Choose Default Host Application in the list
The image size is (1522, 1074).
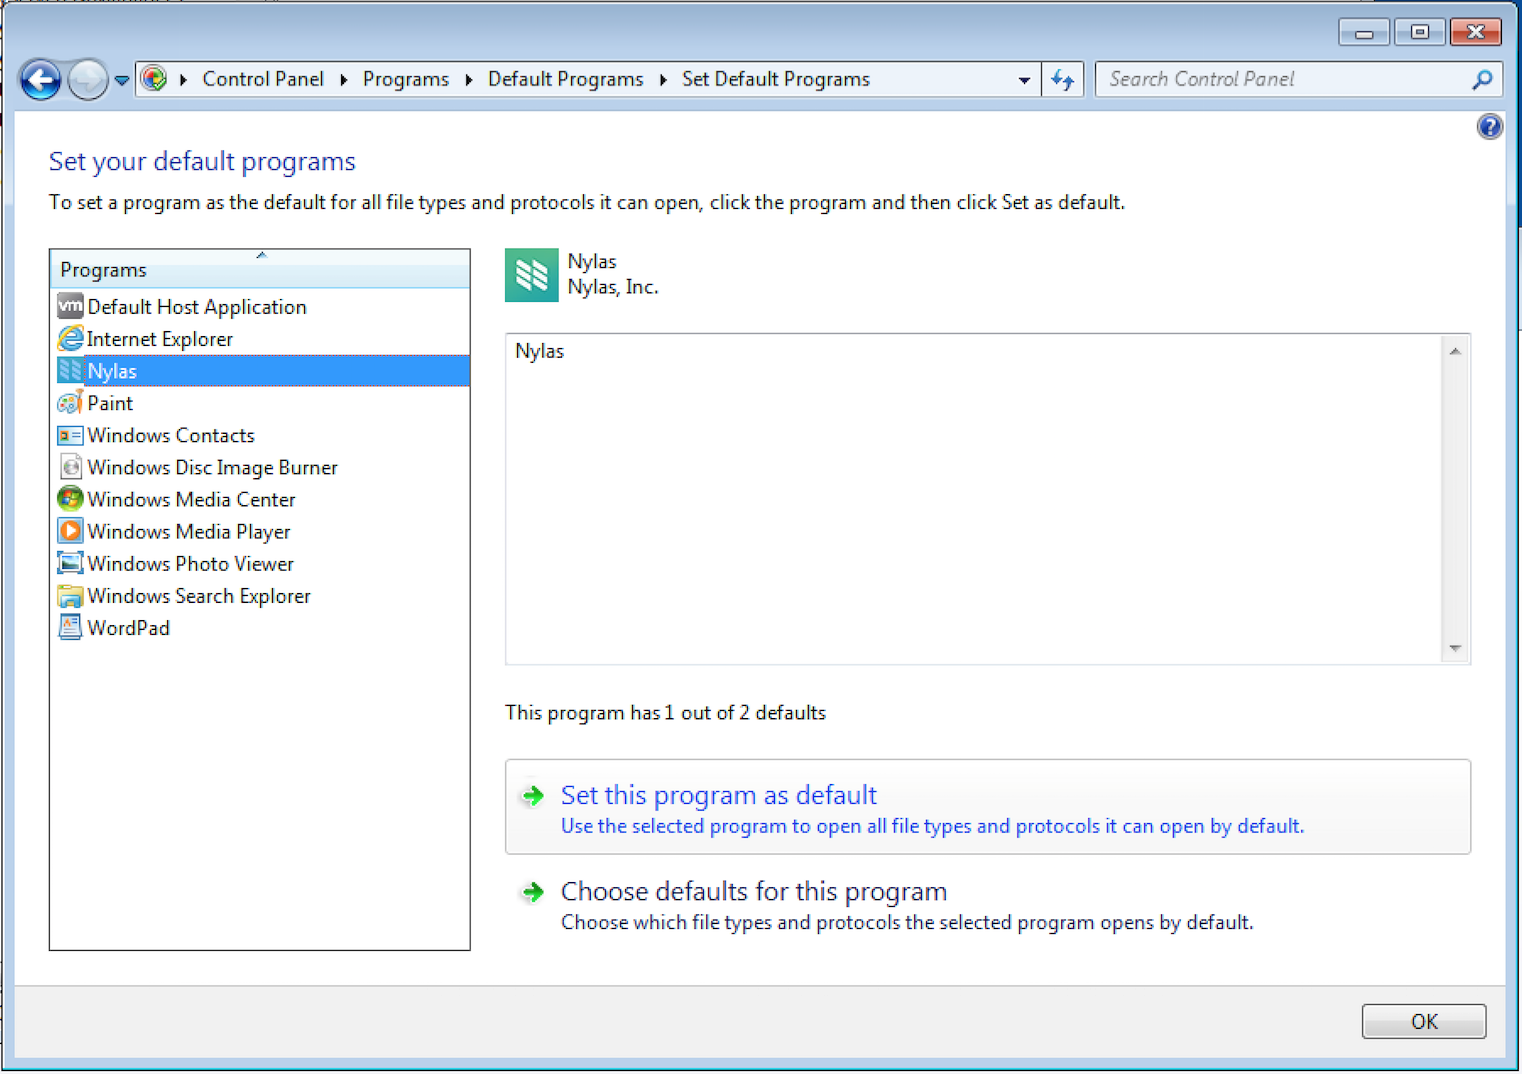[x=196, y=307]
